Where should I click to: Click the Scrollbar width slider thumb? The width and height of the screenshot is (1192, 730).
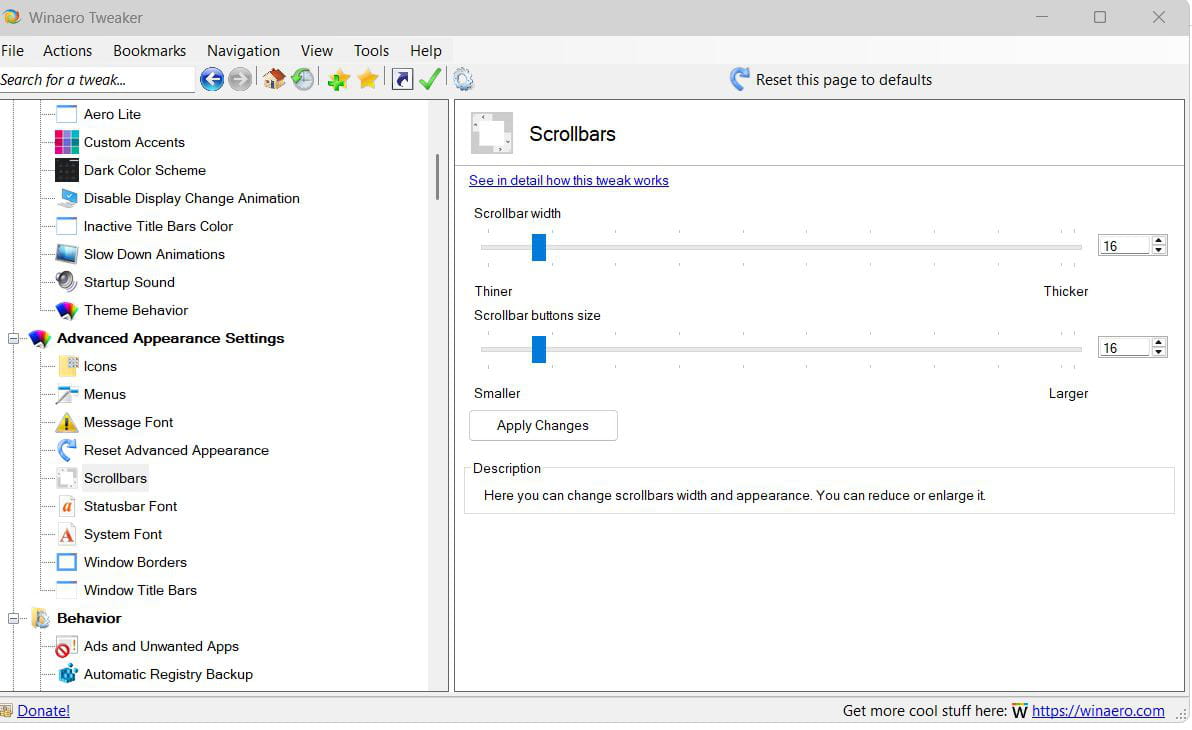539,247
